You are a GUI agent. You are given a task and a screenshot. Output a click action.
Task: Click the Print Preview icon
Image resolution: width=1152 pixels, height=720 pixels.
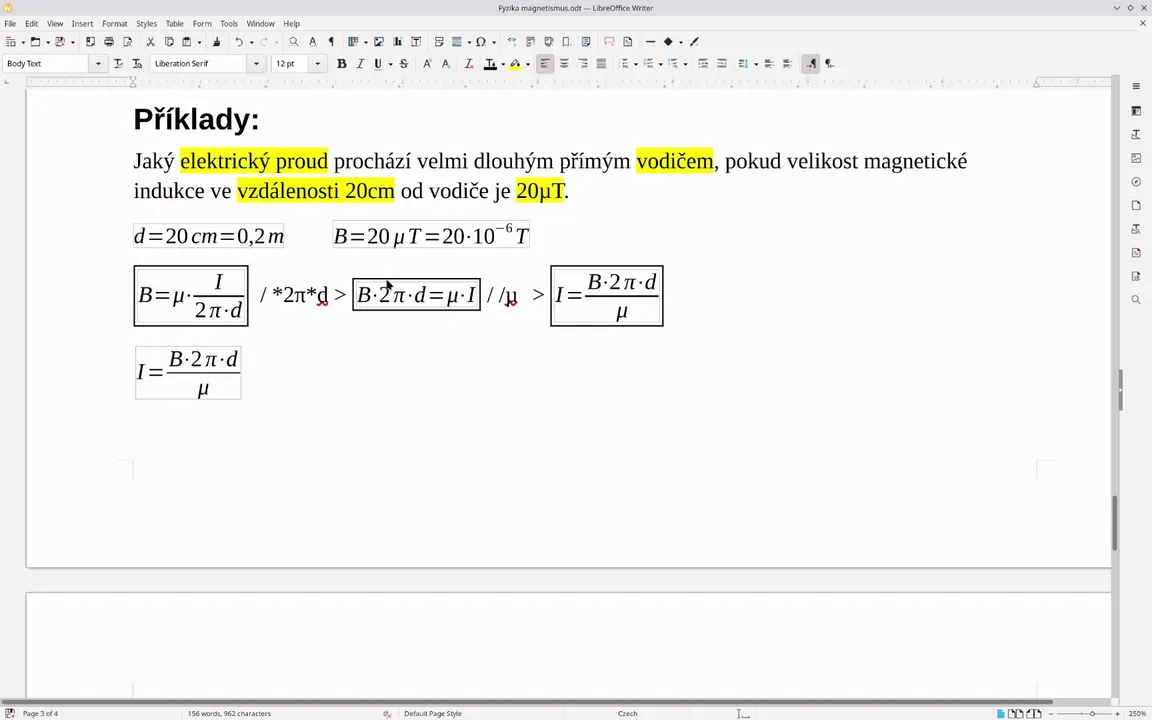[127, 42]
